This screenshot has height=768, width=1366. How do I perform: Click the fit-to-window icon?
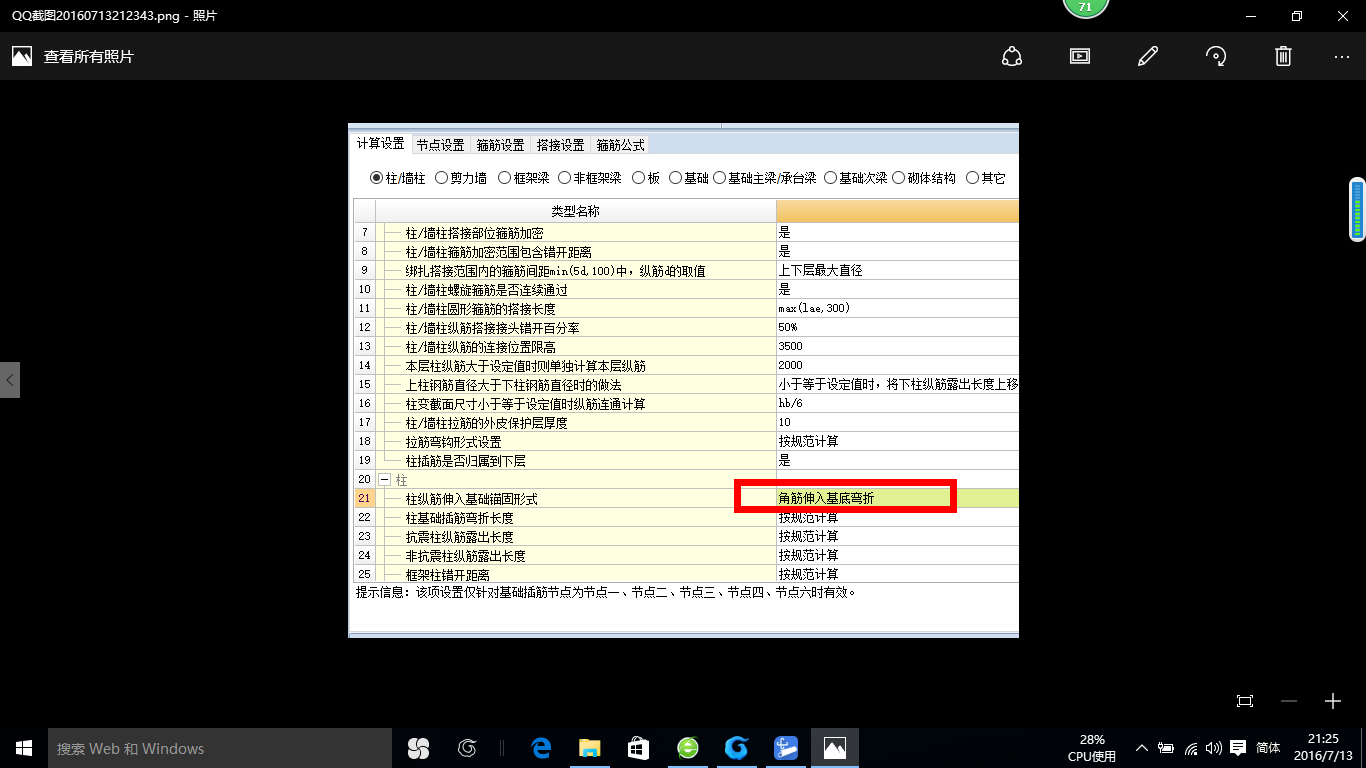click(1245, 701)
